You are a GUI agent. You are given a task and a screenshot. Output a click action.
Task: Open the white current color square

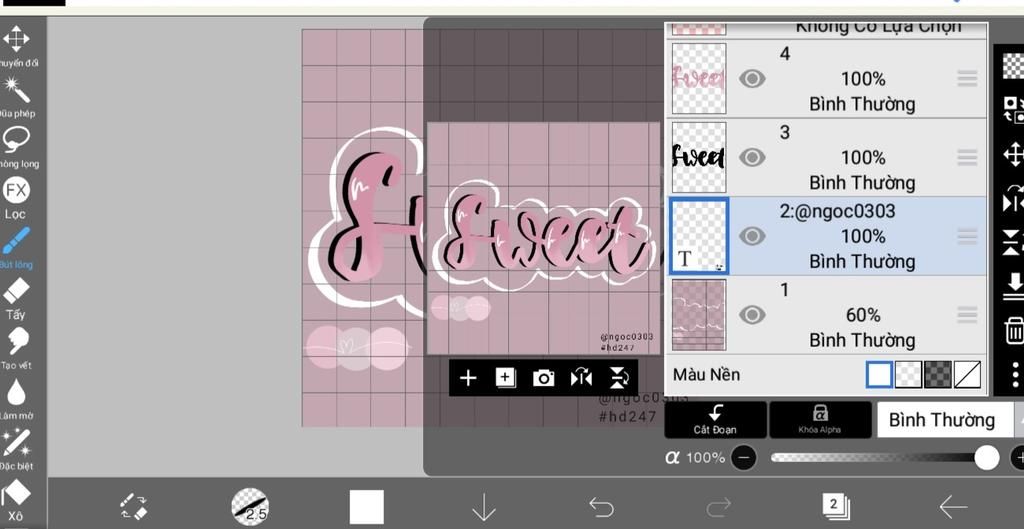(x=366, y=507)
